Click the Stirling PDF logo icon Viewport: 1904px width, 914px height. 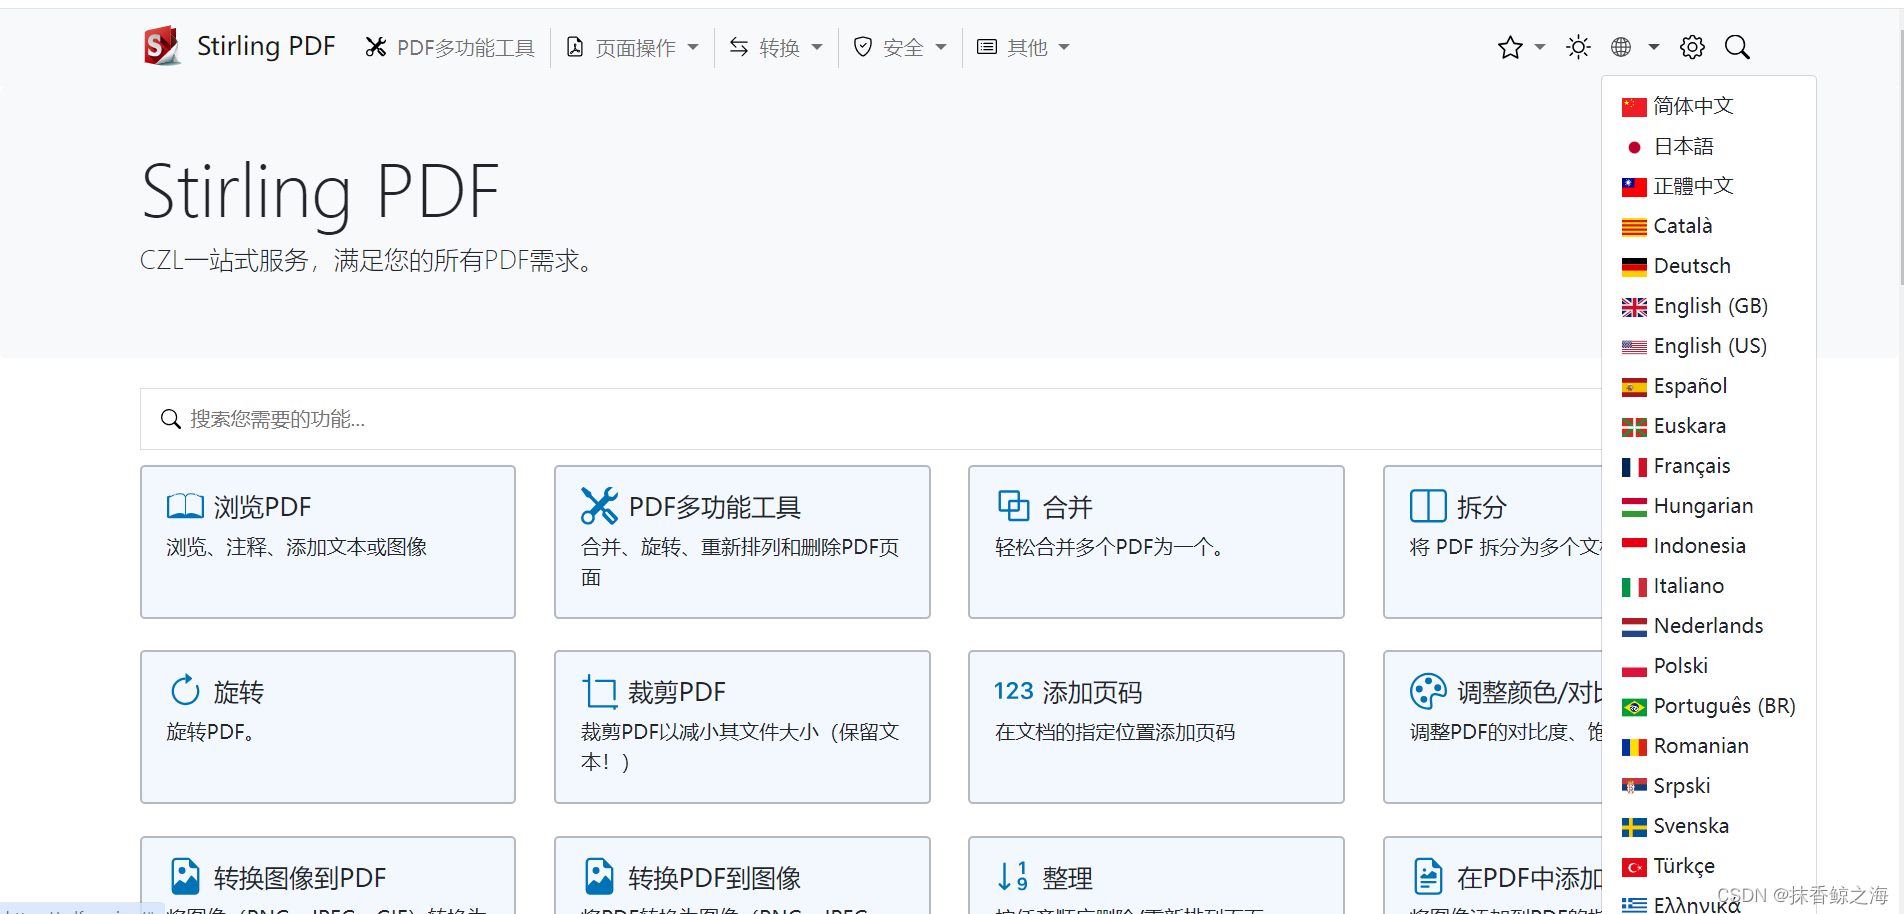click(x=162, y=46)
